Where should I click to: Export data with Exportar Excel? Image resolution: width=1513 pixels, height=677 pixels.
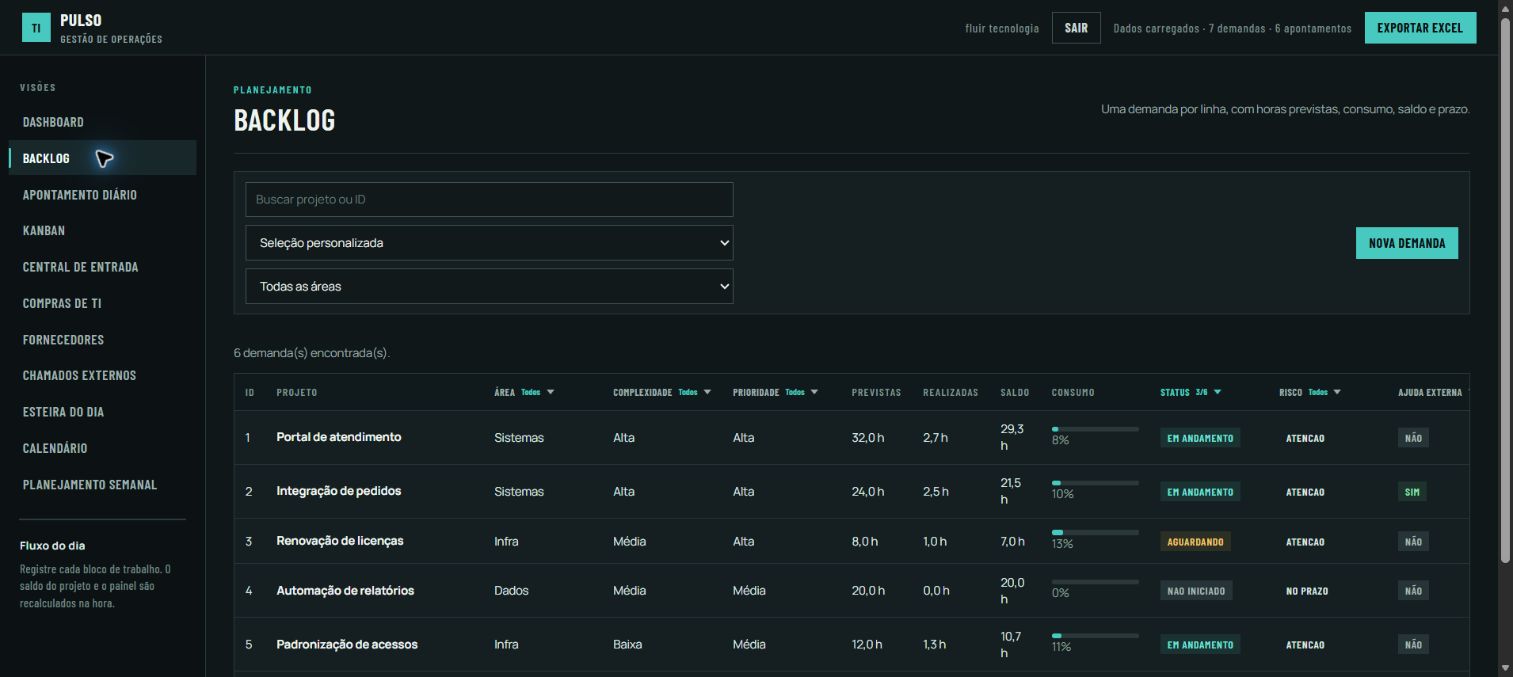[1420, 28]
